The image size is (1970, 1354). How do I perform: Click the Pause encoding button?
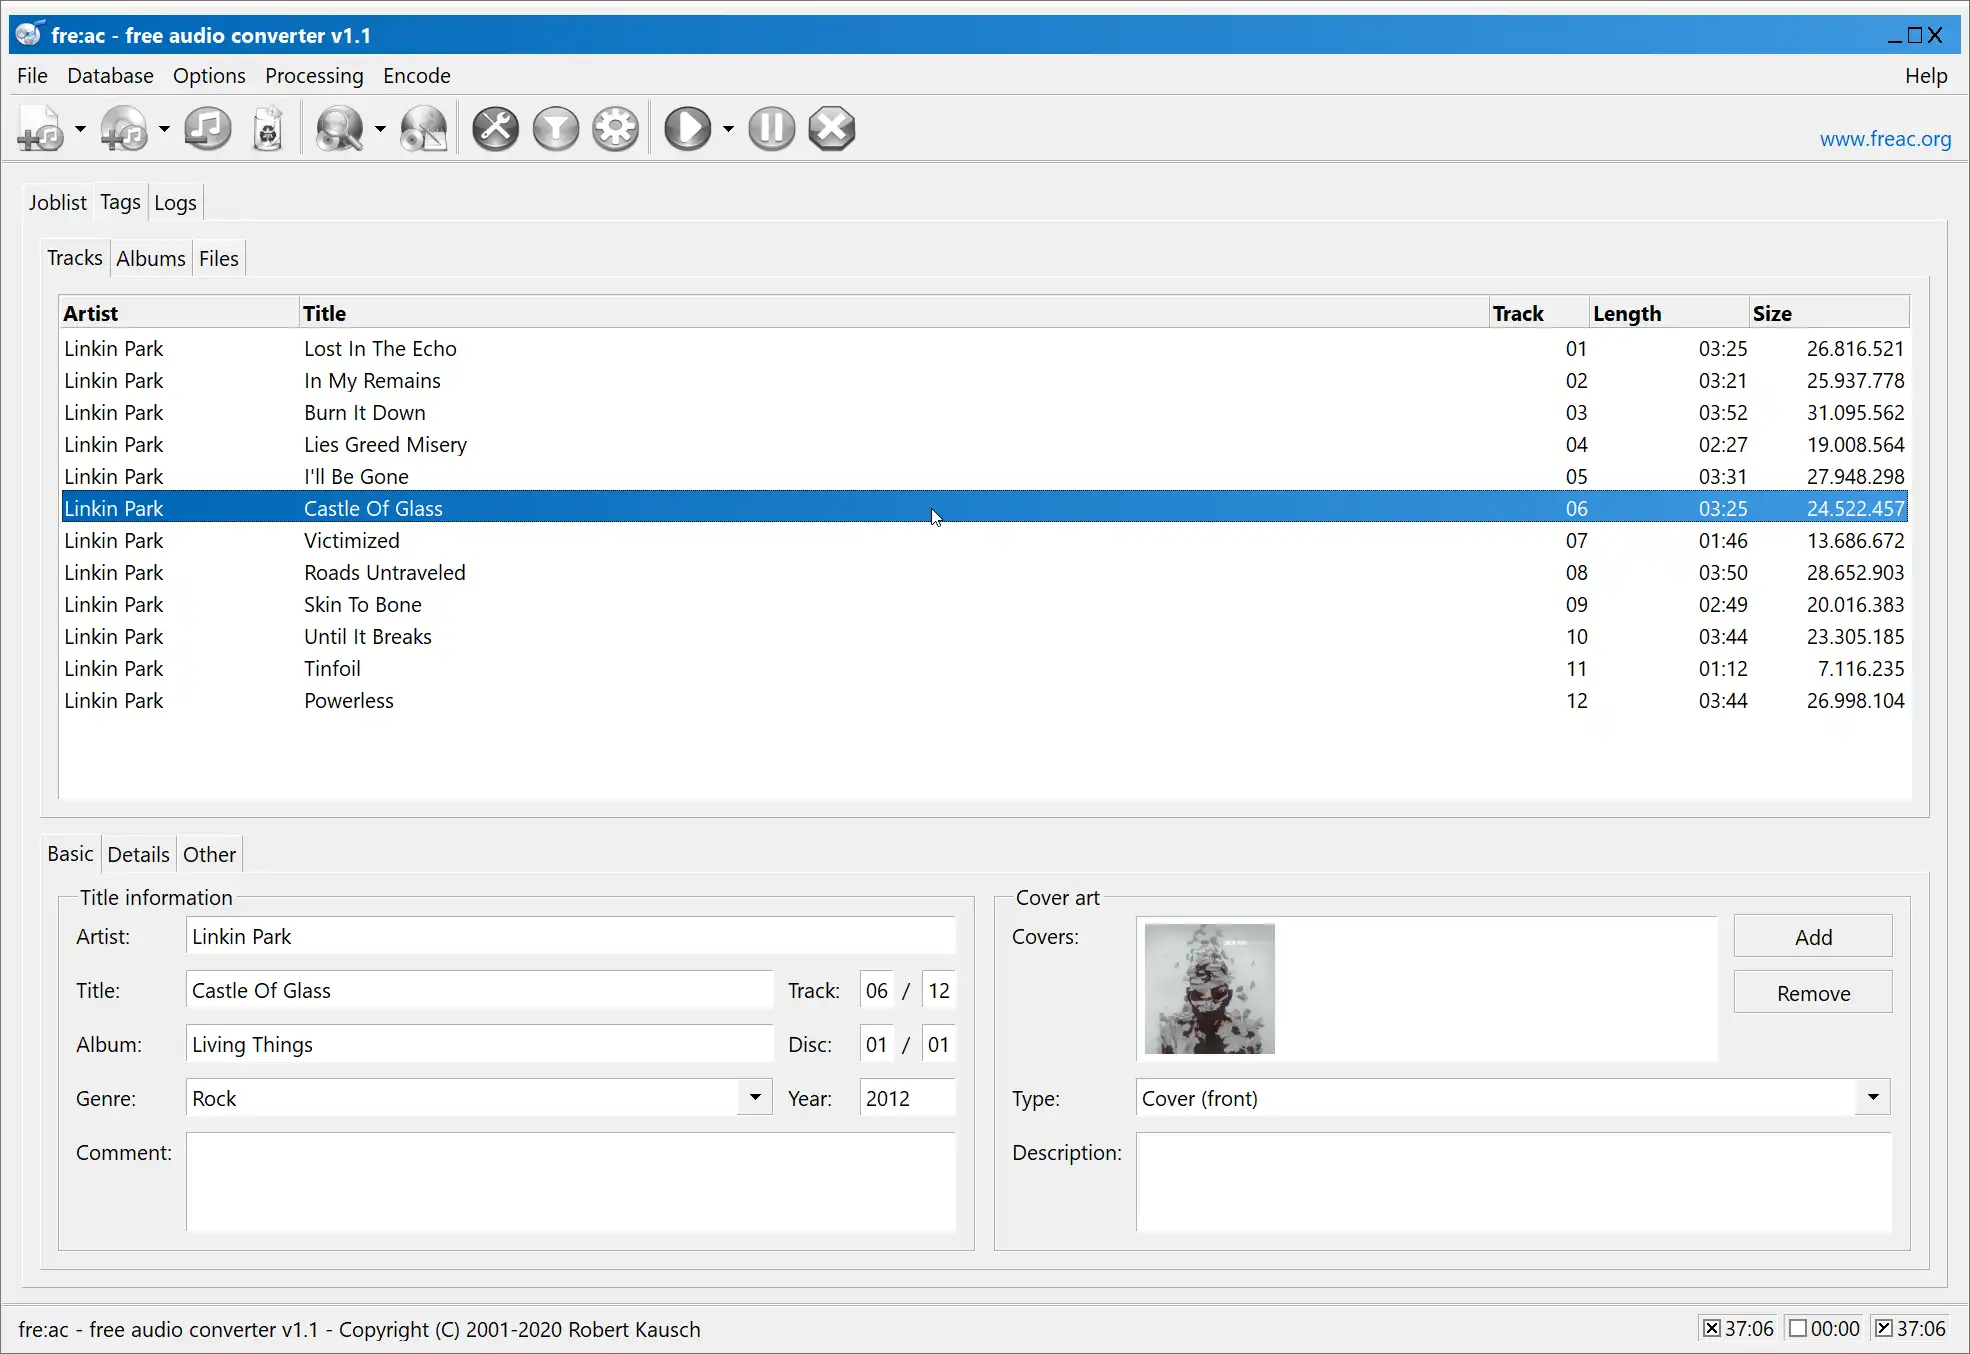(x=771, y=129)
